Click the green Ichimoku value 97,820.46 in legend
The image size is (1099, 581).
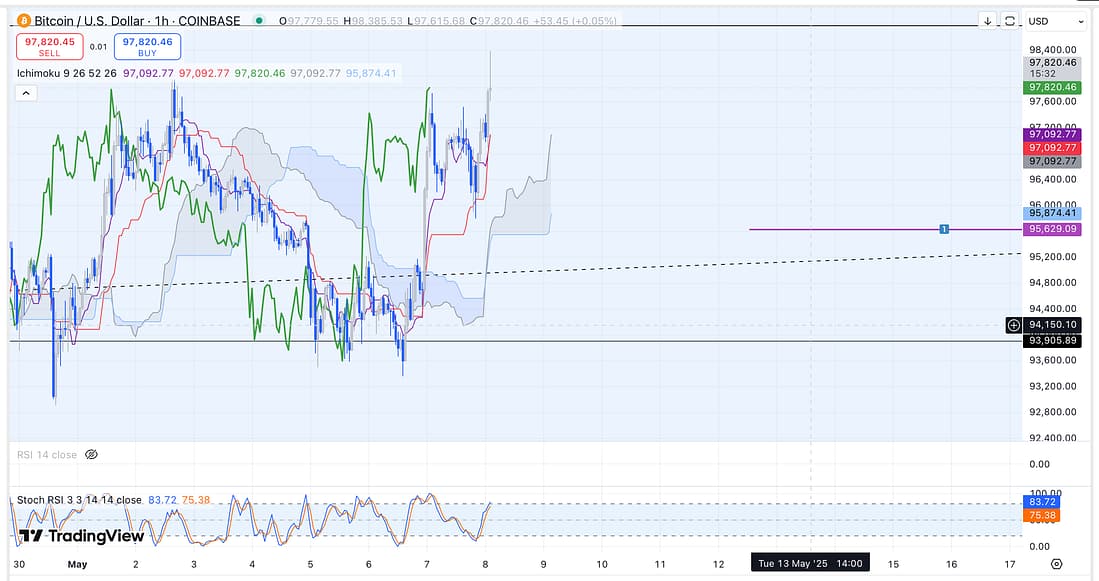260,73
